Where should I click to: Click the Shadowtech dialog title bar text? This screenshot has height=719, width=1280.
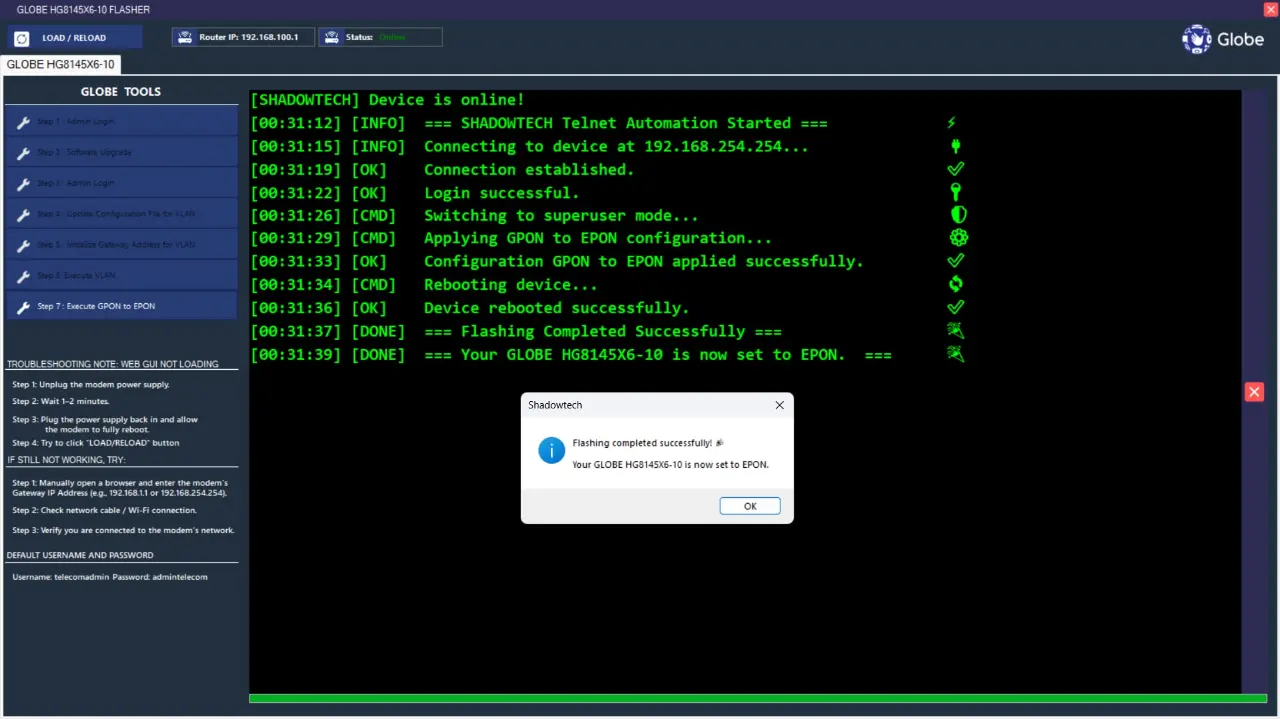coord(555,405)
